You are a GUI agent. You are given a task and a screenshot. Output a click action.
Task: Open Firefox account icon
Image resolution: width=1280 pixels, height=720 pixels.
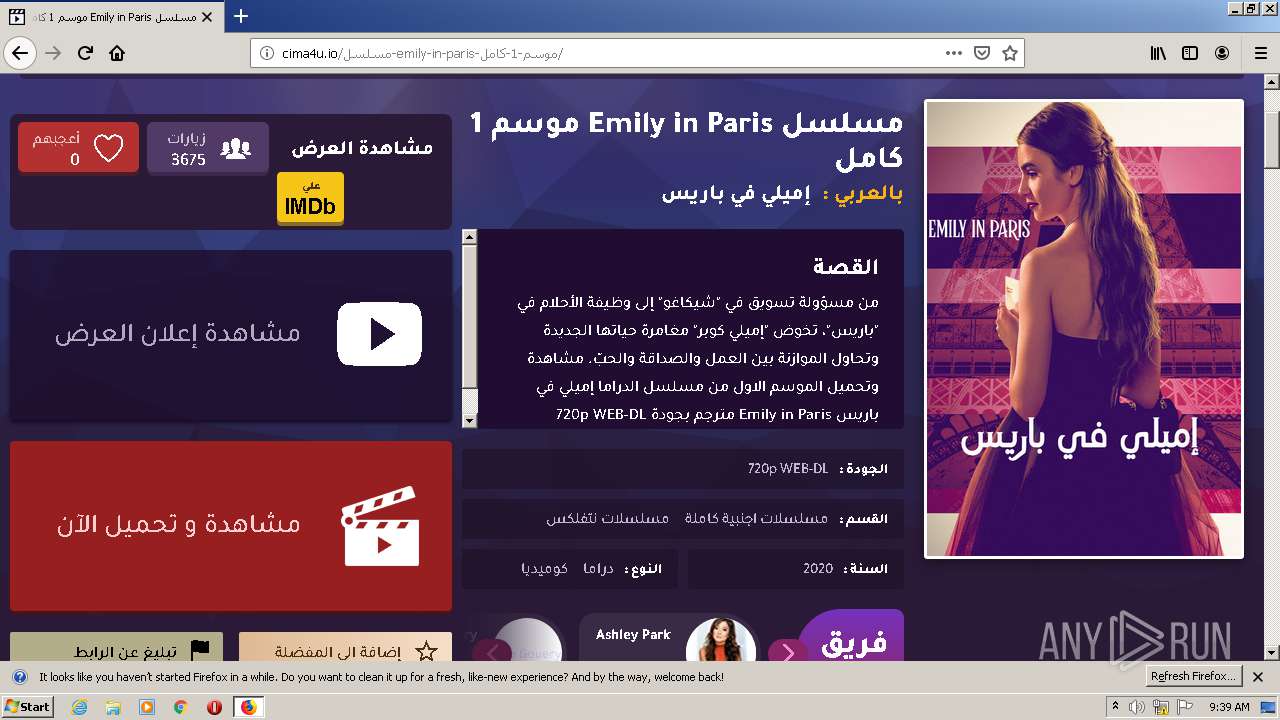1222,53
